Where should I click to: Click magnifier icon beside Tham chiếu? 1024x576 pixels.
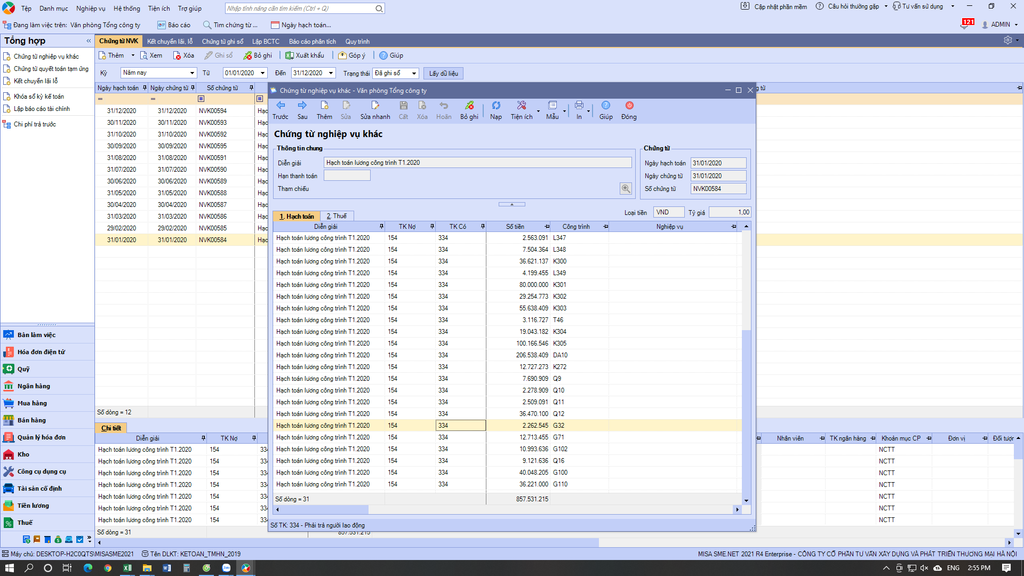coord(625,189)
